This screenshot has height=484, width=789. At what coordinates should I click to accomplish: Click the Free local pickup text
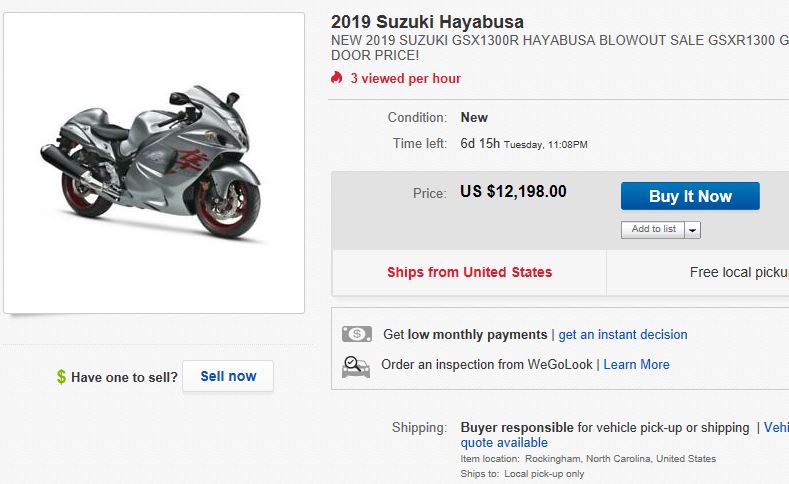[x=738, y=272]
